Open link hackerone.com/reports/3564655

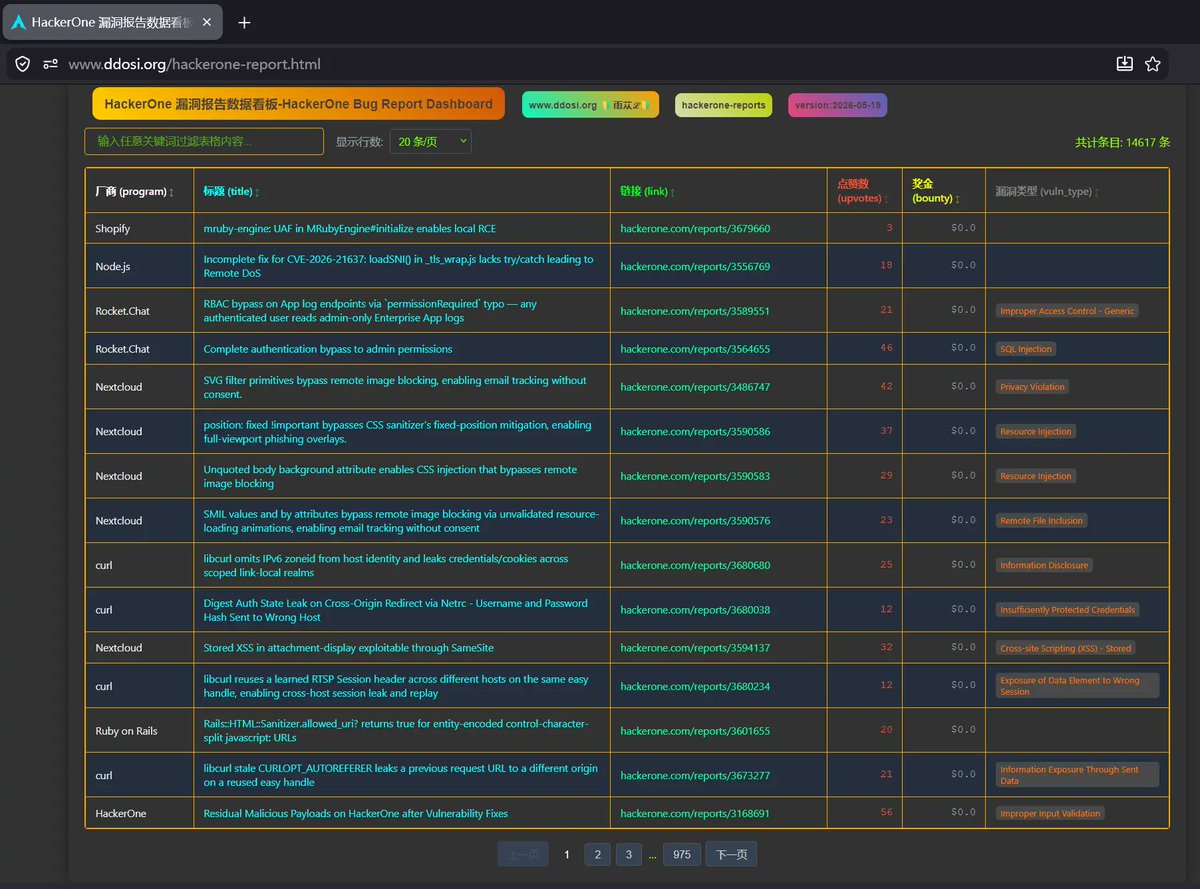(695, 349)
